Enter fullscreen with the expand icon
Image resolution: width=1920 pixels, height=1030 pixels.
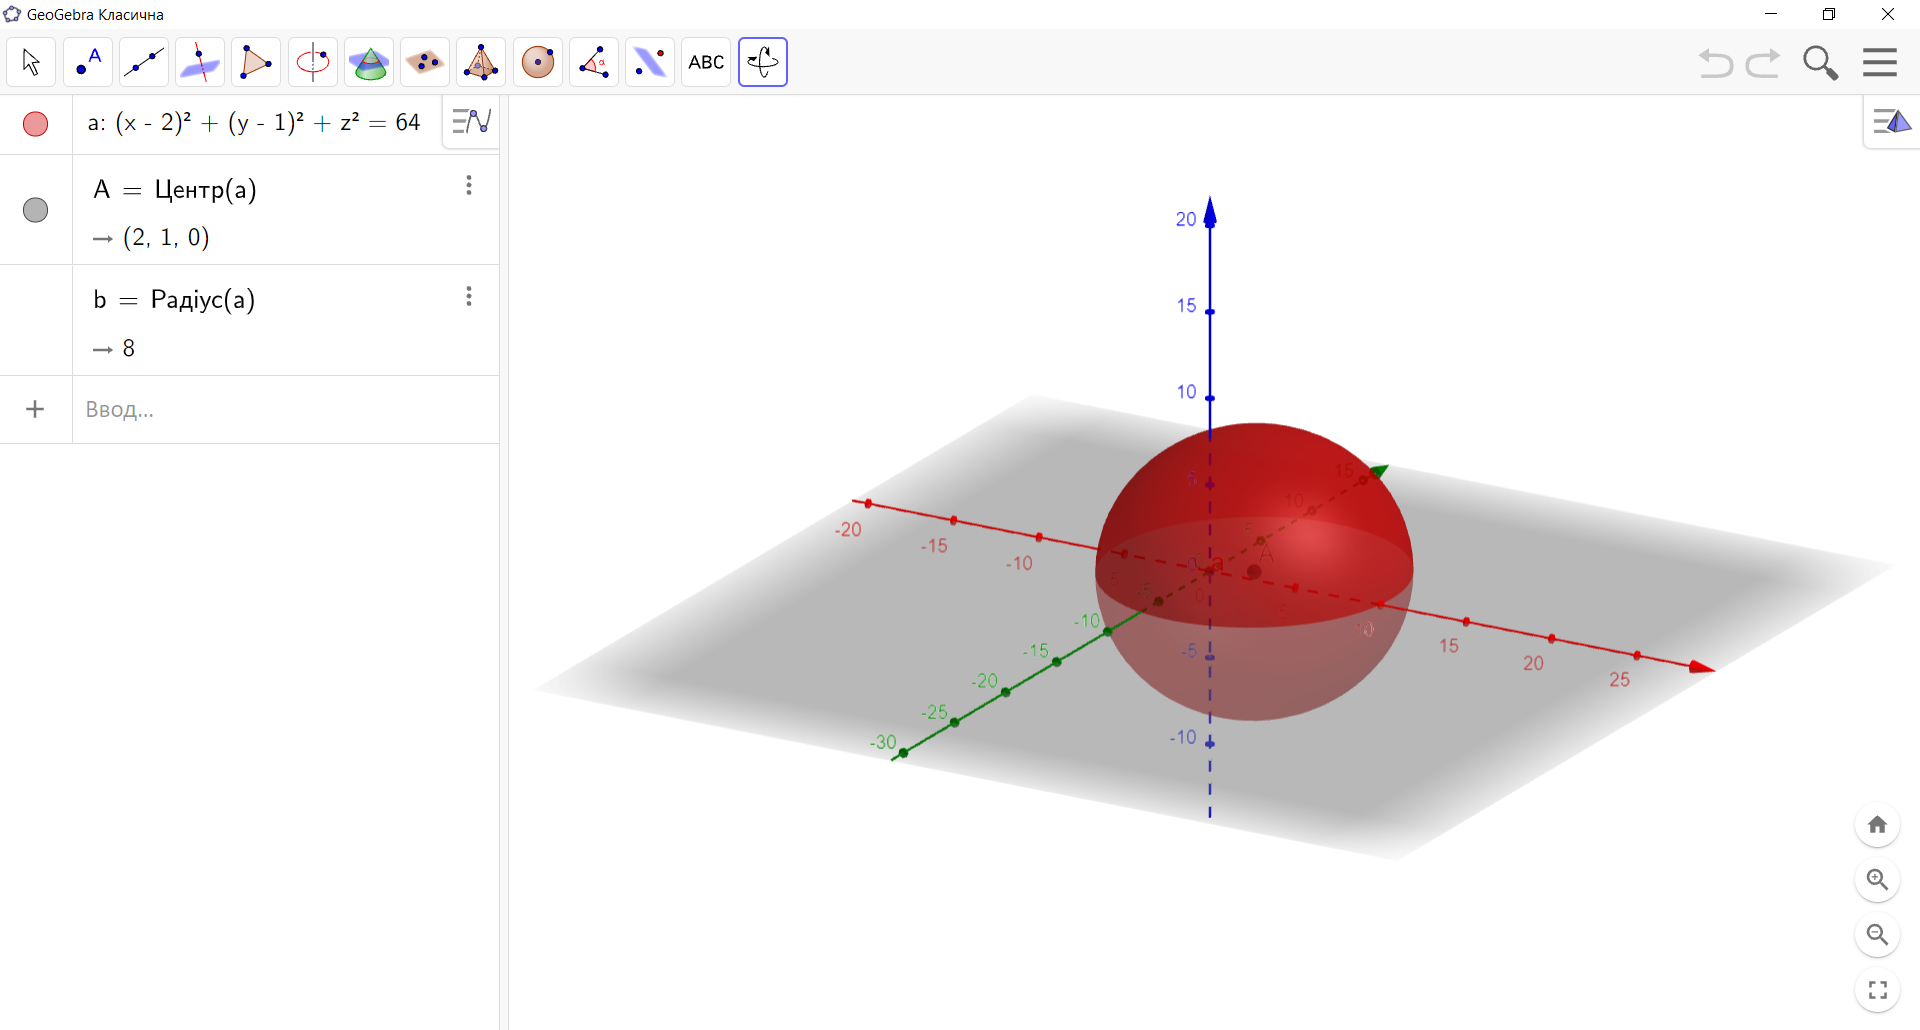pyautogui.click(x=1878, y=989)
